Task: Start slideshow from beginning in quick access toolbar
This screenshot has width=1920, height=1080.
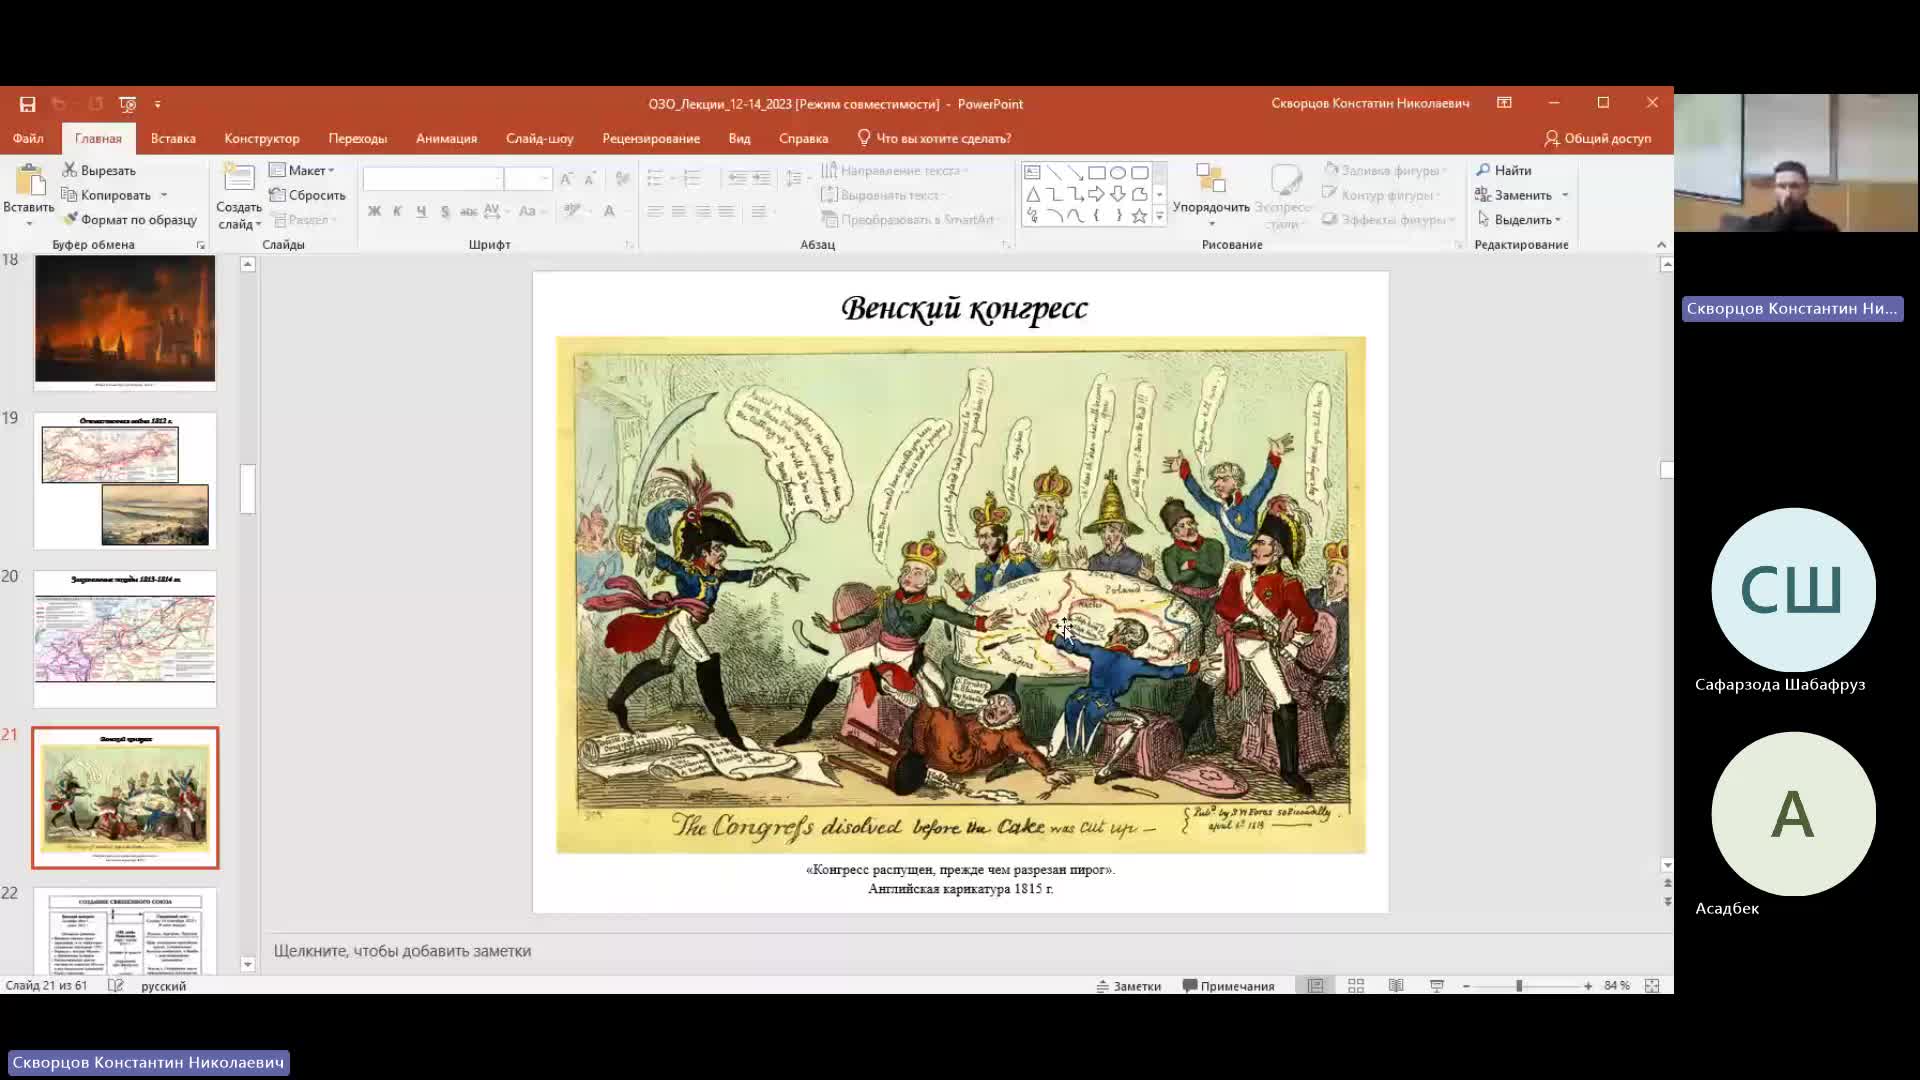Action: coord(127,104)
